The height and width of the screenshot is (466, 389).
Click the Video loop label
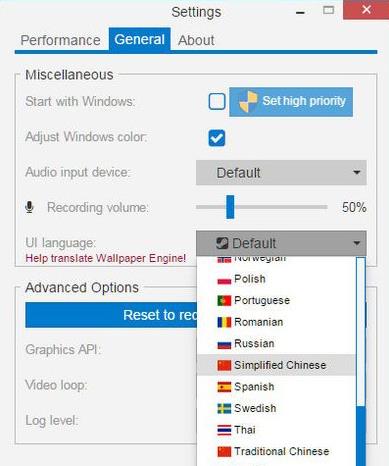(56, 385)
